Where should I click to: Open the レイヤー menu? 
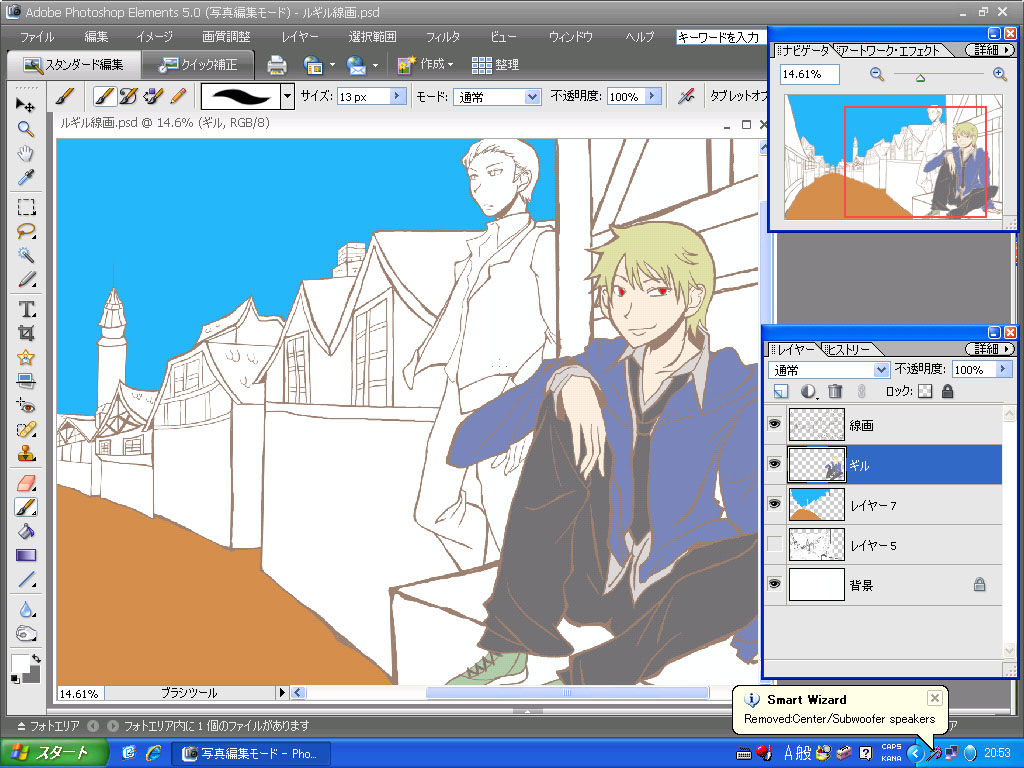[300, 37]
